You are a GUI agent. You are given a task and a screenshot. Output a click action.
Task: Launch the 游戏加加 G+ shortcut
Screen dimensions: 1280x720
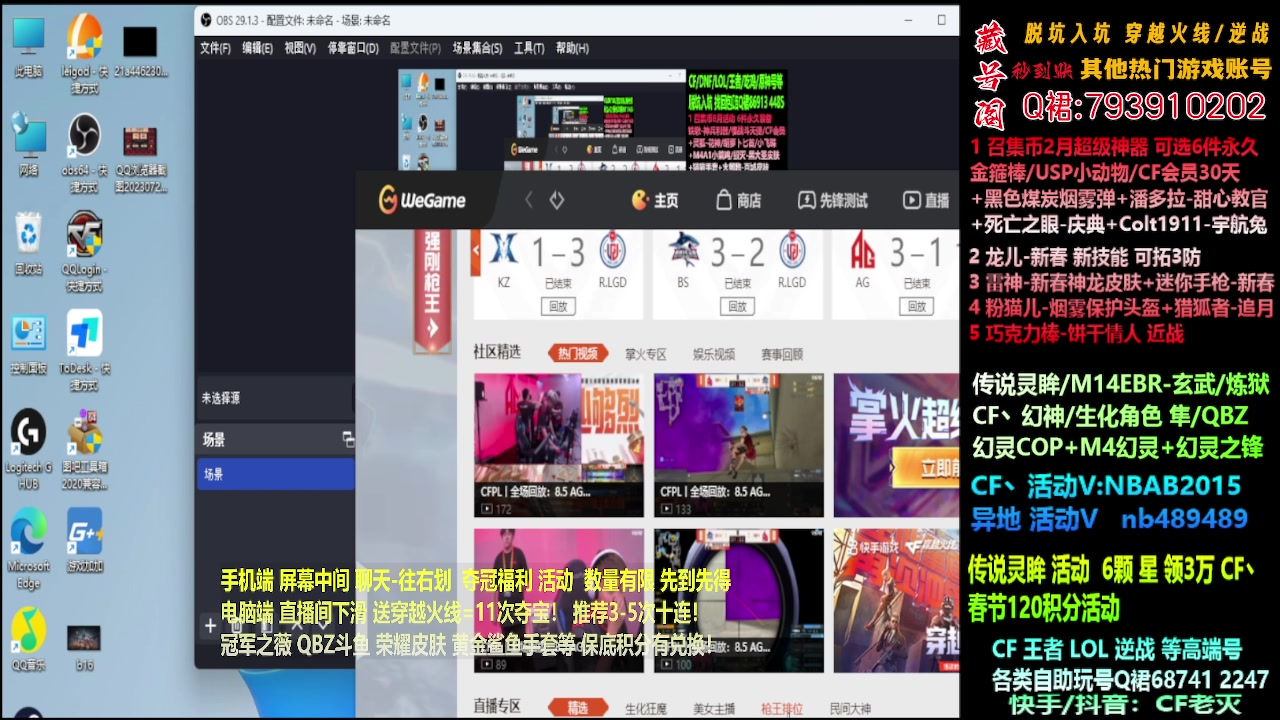(x=85, y=540)
